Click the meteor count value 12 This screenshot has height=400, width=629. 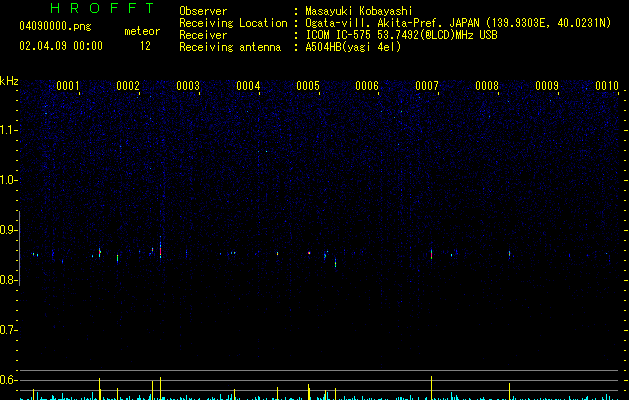pyautogui.click(x=145, y=46)
